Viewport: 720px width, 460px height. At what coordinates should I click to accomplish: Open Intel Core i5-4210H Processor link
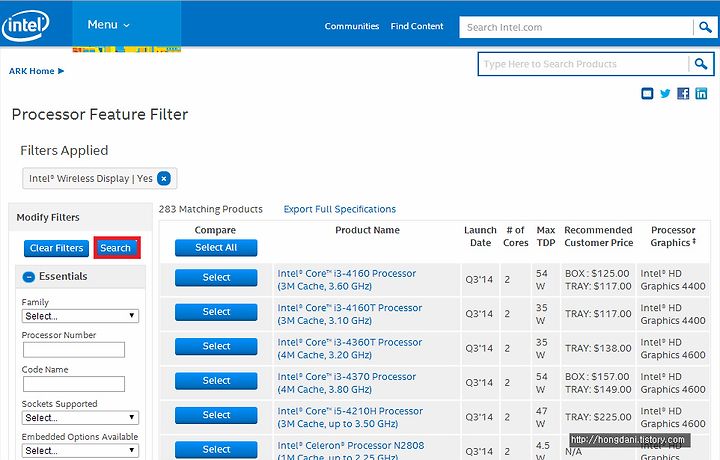coord(350,417)
